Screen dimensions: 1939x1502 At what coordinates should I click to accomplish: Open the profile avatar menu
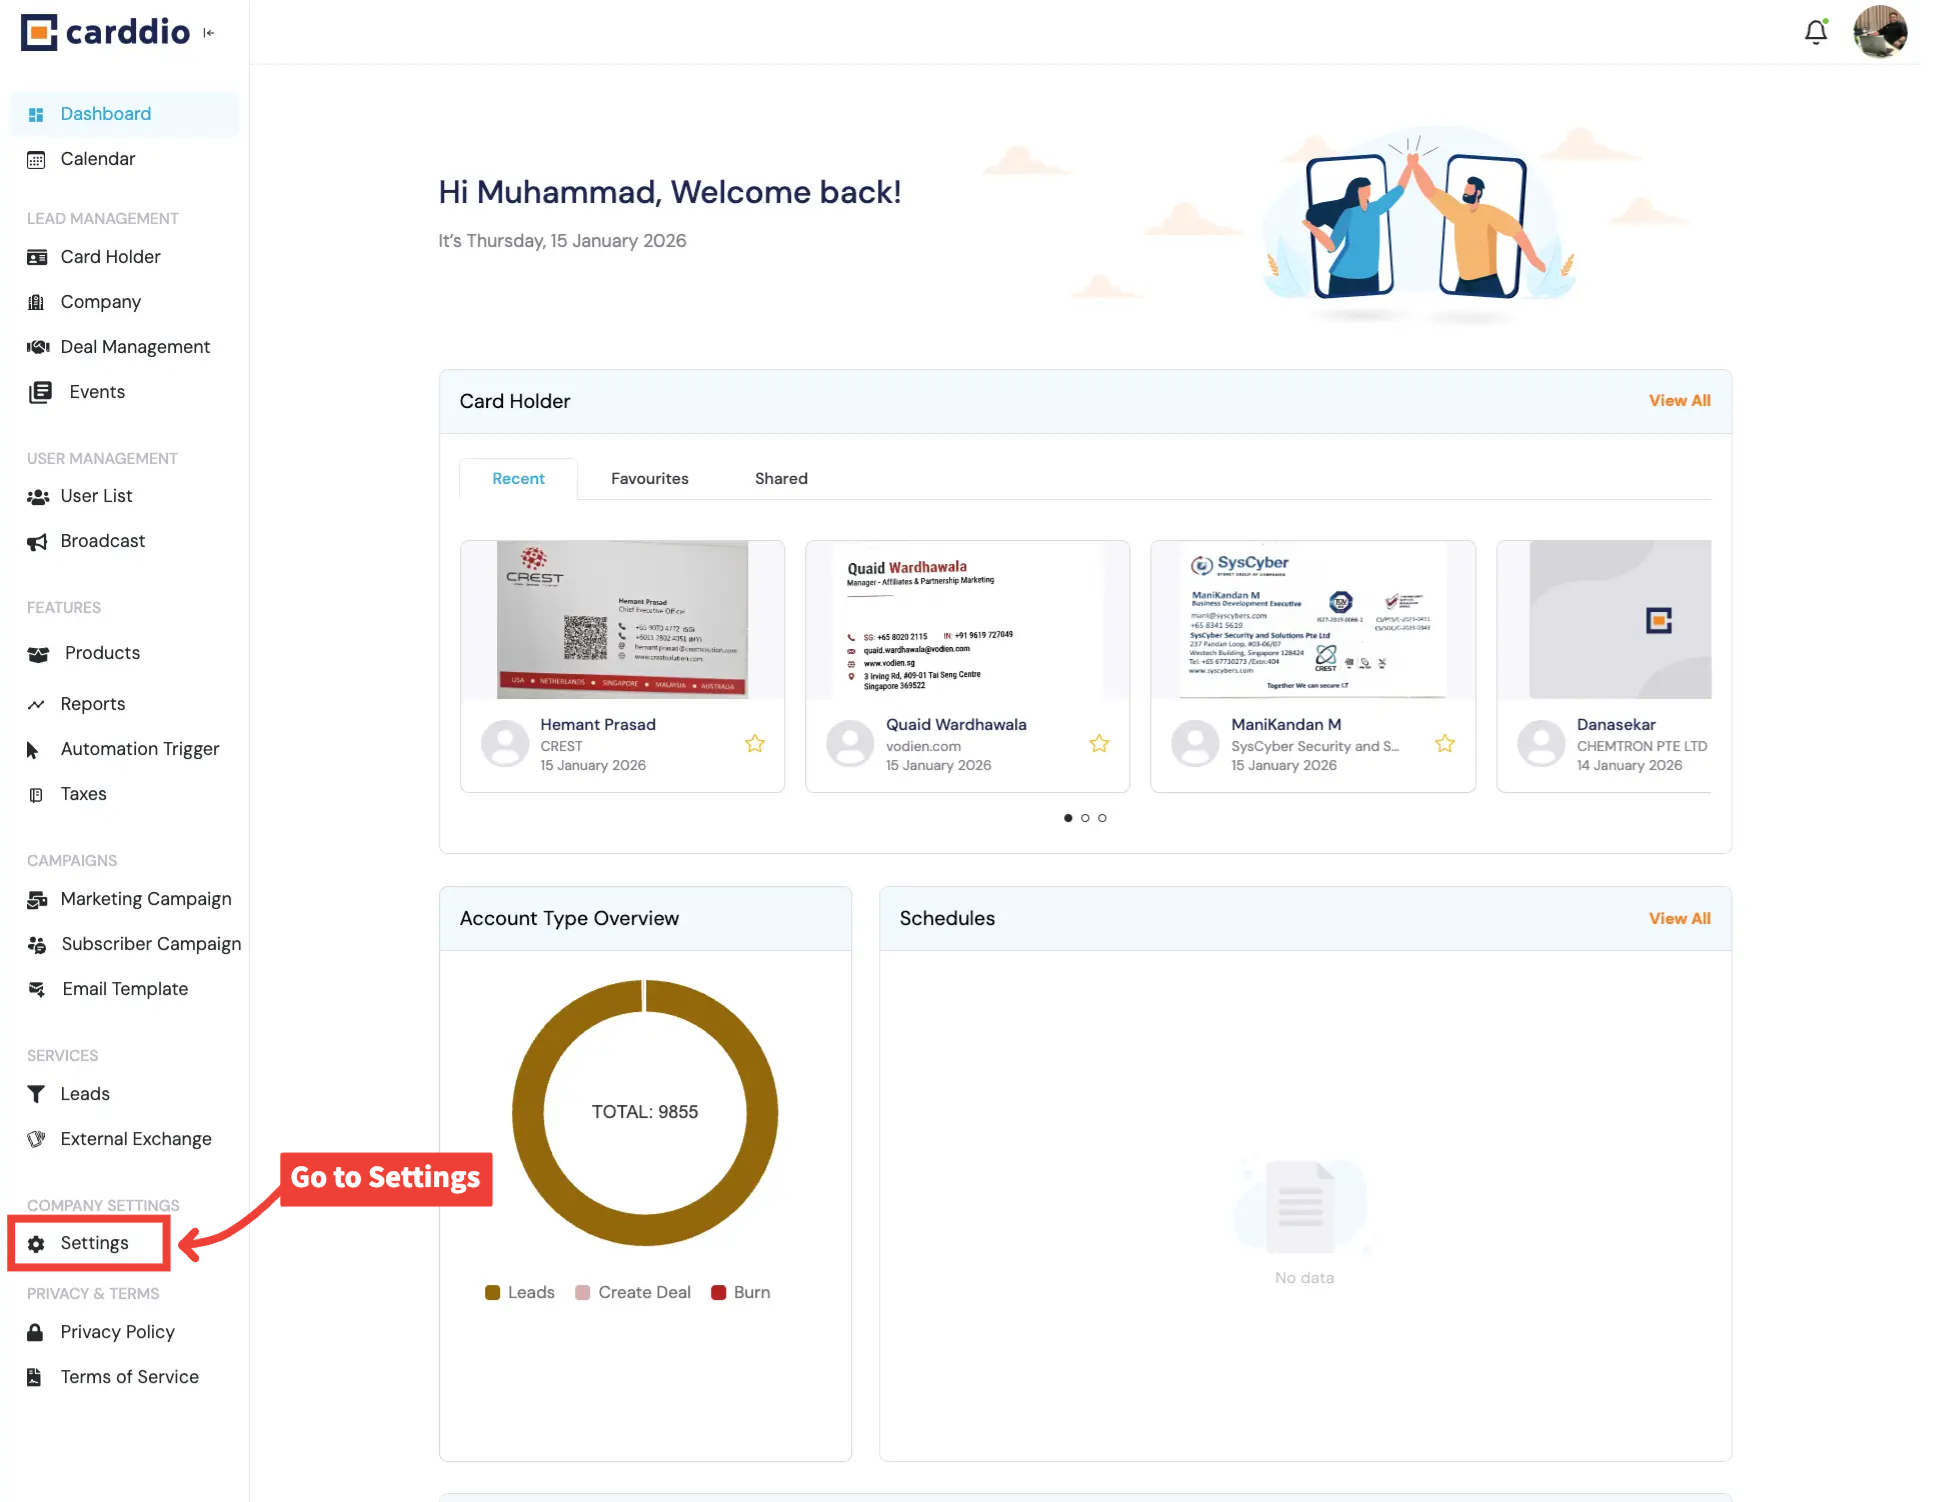click(1879, 32)
